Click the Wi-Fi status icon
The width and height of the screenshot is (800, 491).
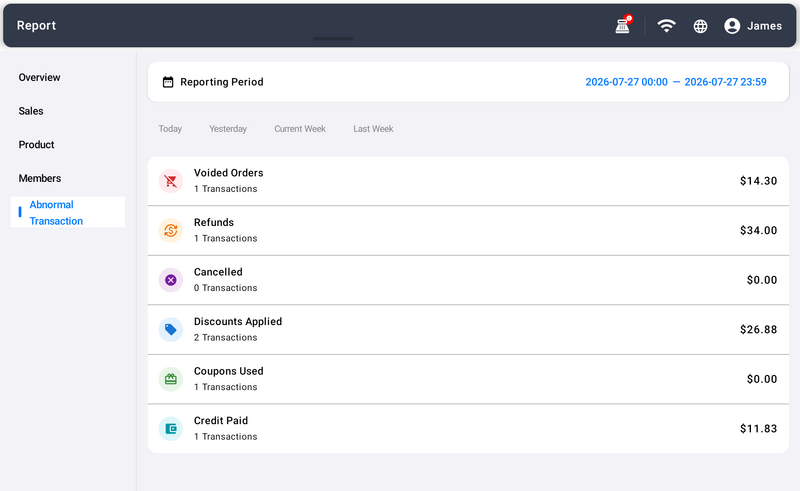pos(666,26)
